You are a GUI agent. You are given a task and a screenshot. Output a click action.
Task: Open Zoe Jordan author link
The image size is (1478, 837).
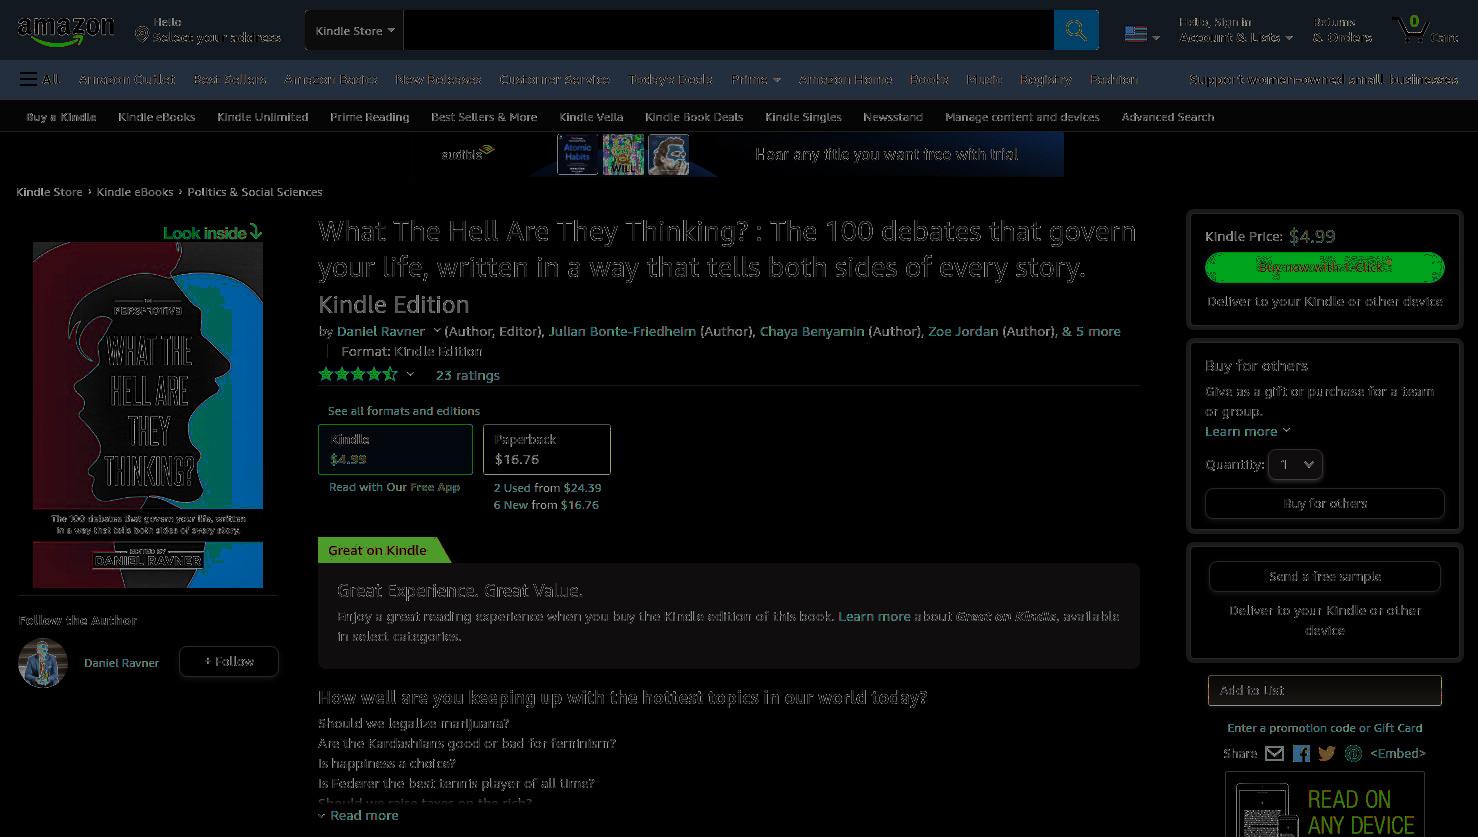(963, 331)
